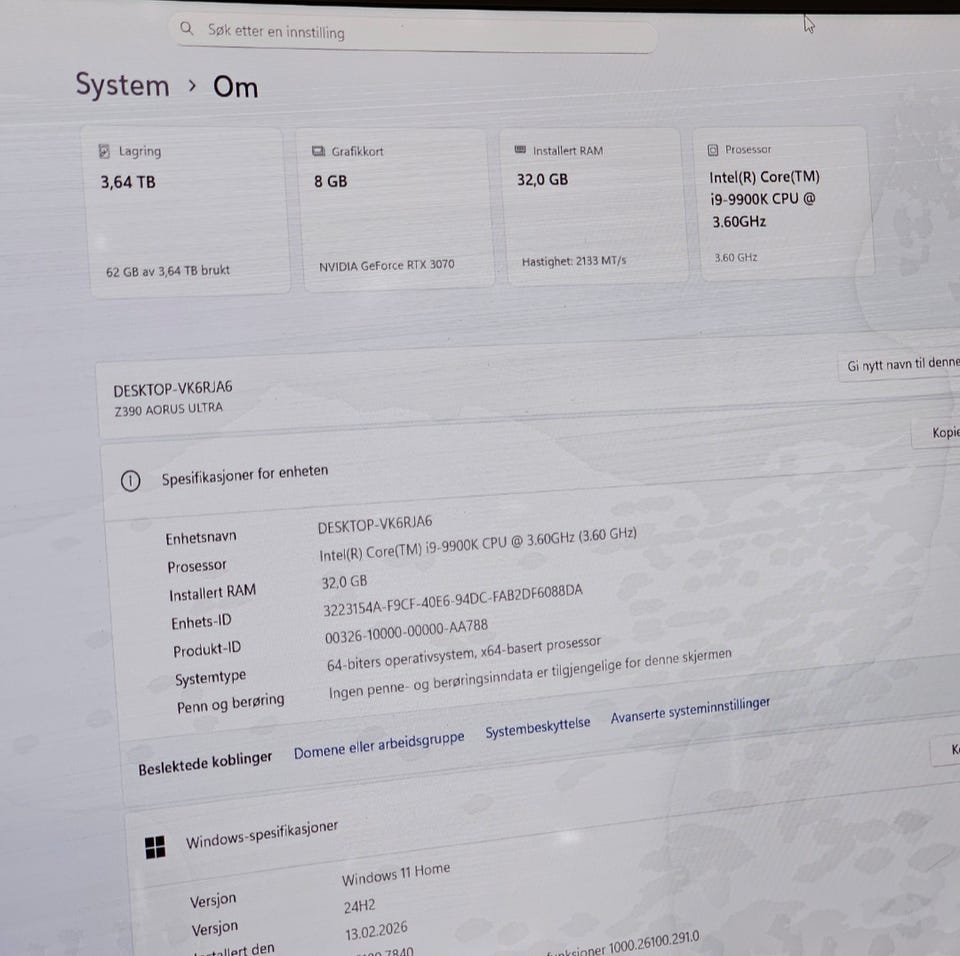Select the date 13.02.2026

point(376,931)
